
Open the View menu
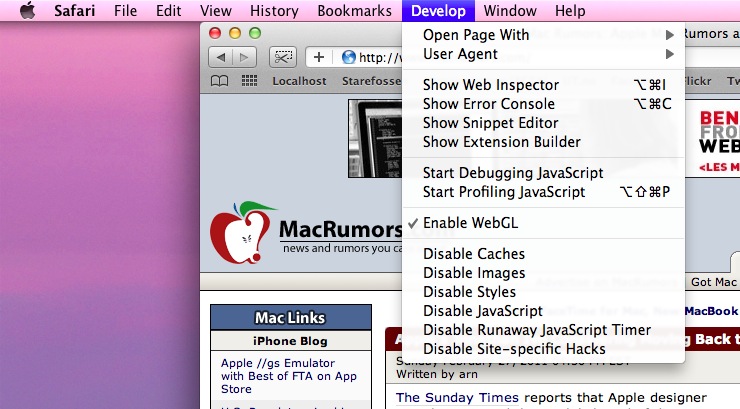tap(216, 10)
